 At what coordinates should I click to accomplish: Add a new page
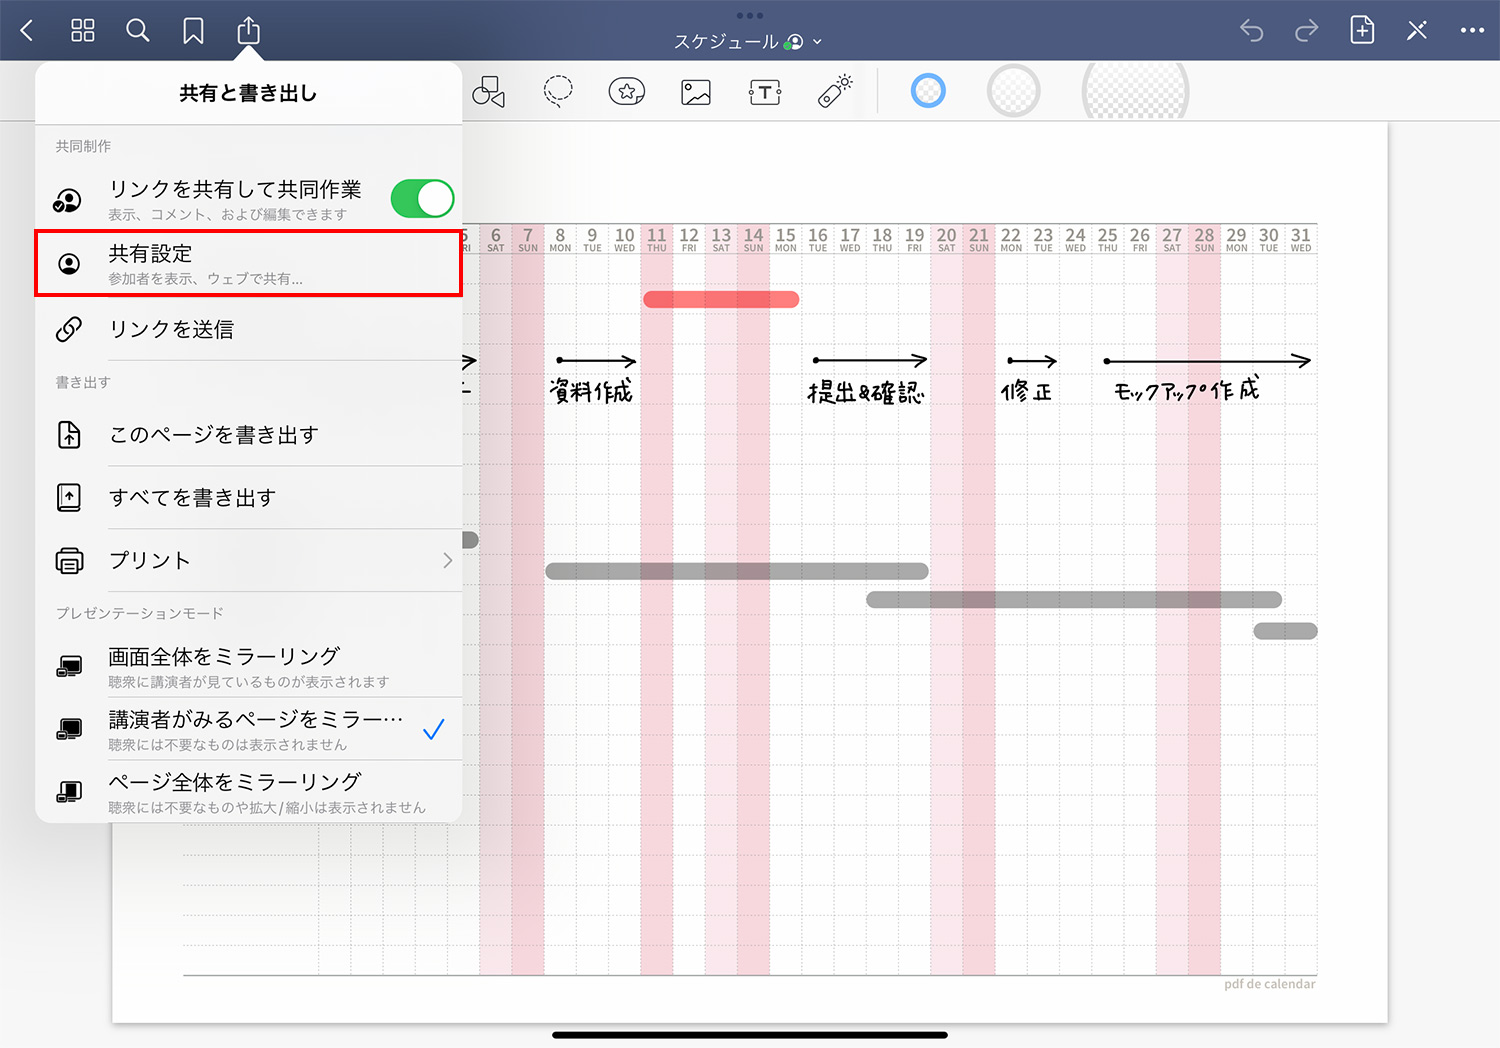[x=1362, y=30]
